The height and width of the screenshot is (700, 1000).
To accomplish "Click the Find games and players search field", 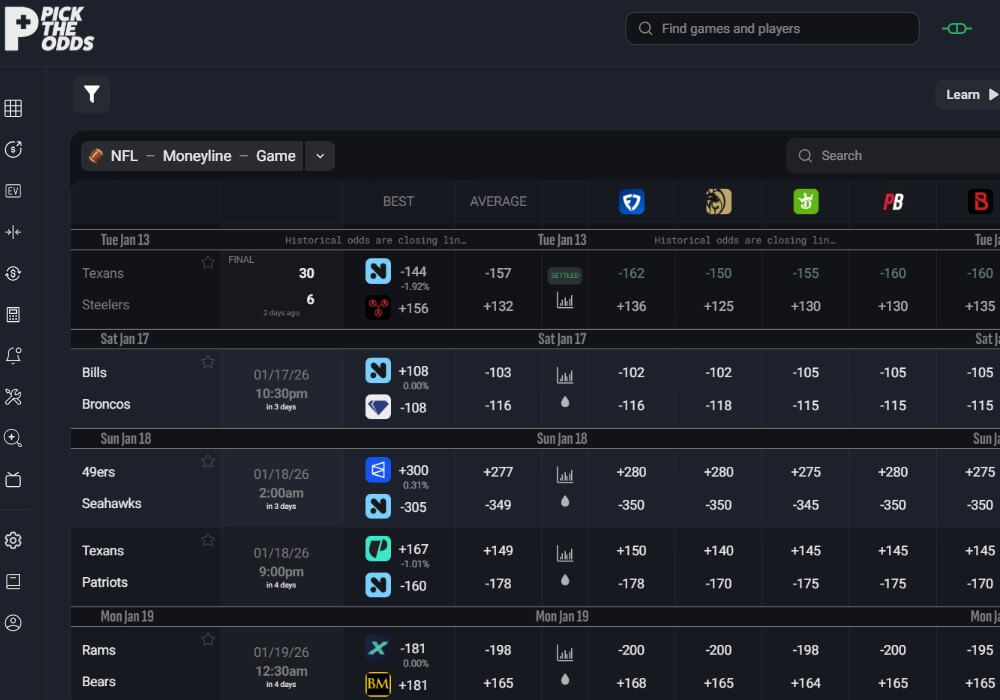I will tap(771, 28).
